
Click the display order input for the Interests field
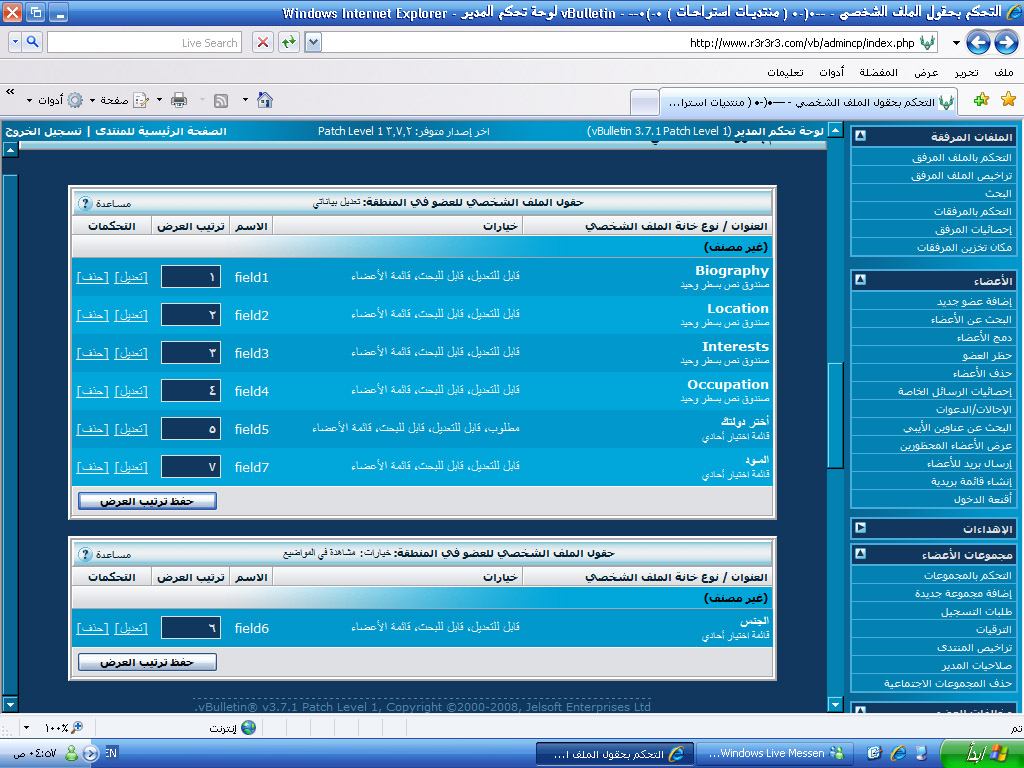[190, 353]
